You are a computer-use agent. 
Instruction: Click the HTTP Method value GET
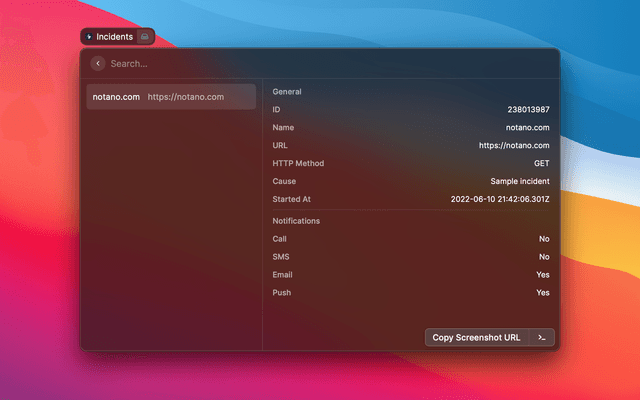point(541,163)
